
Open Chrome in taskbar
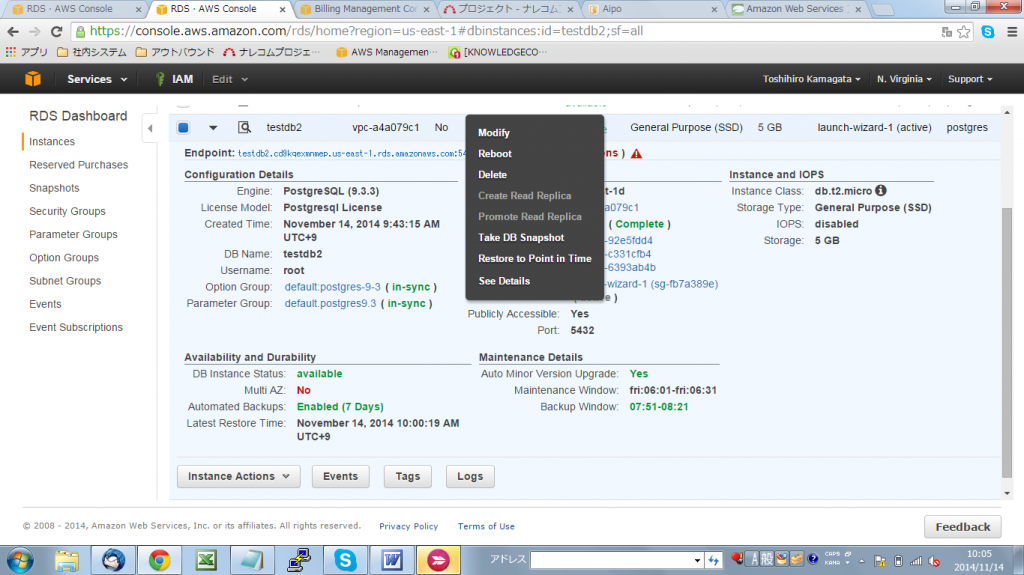(159, 560)
